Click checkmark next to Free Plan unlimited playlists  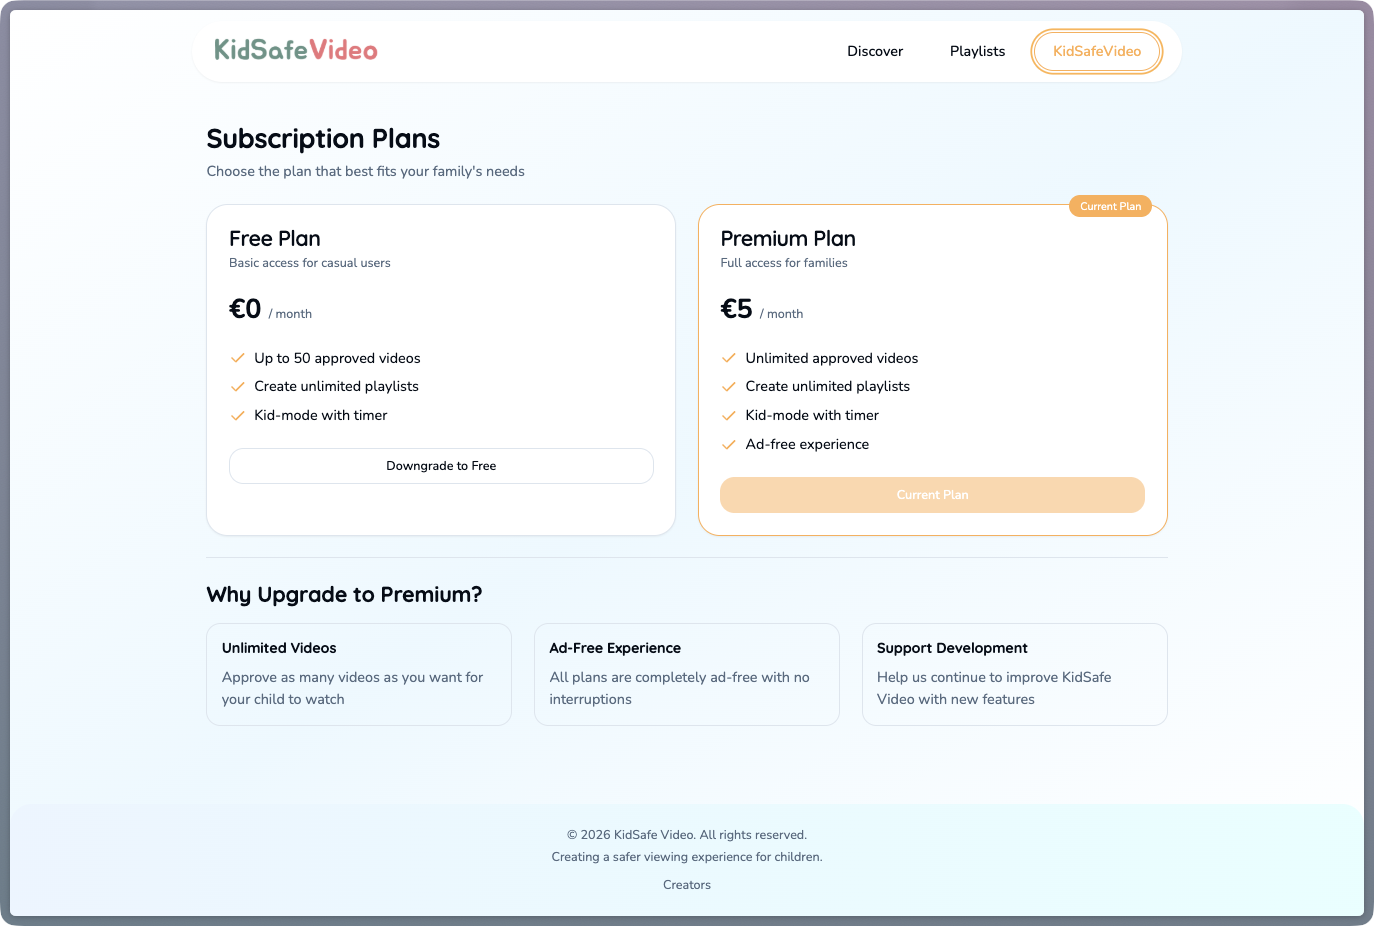coord(238,386)
